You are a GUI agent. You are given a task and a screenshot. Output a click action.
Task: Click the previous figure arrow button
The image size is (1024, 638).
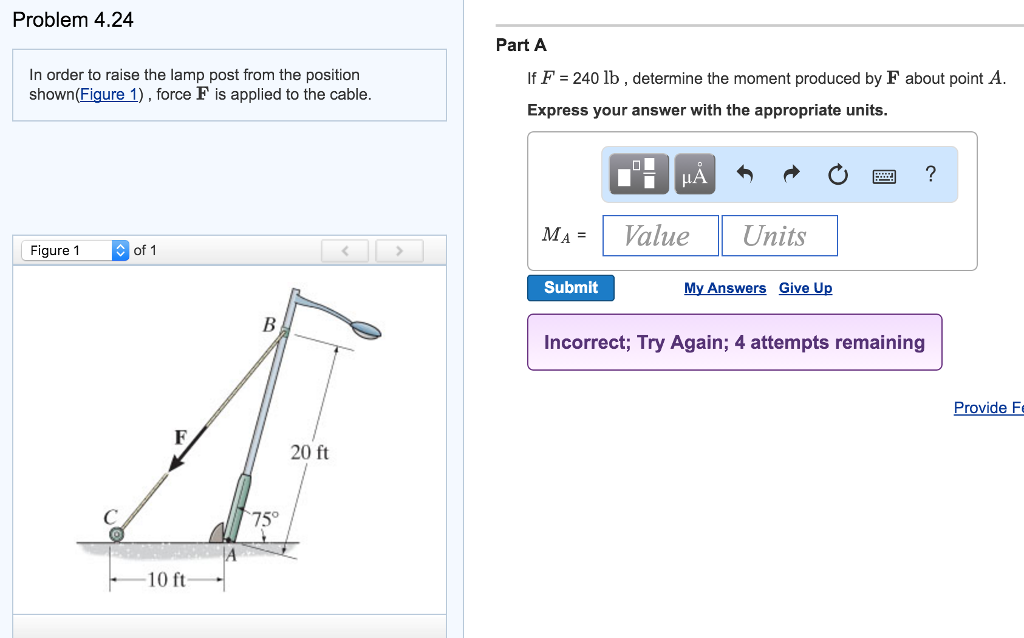point(344,250)
